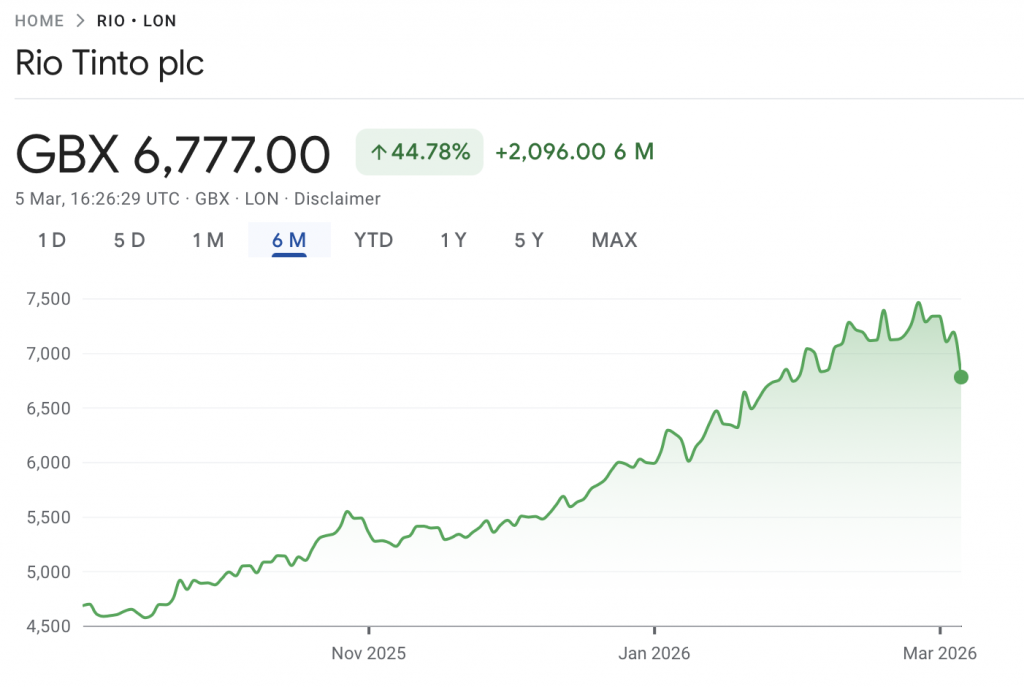1024x687 pixels.
Task: Select the 5D chart view
Action: [x=129, y=240]
